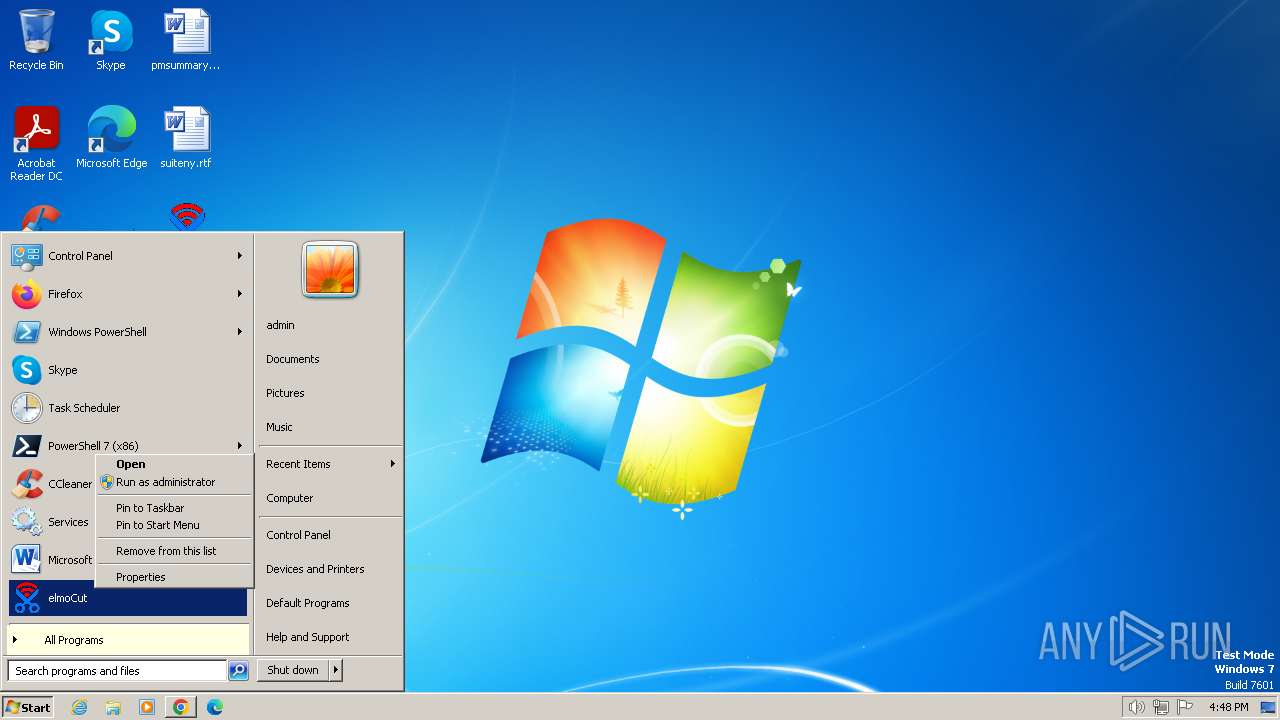This screenshot has height=720, width=1280.
Task: Click the CCleaner icon in Start menu
Action: [26, 484]
